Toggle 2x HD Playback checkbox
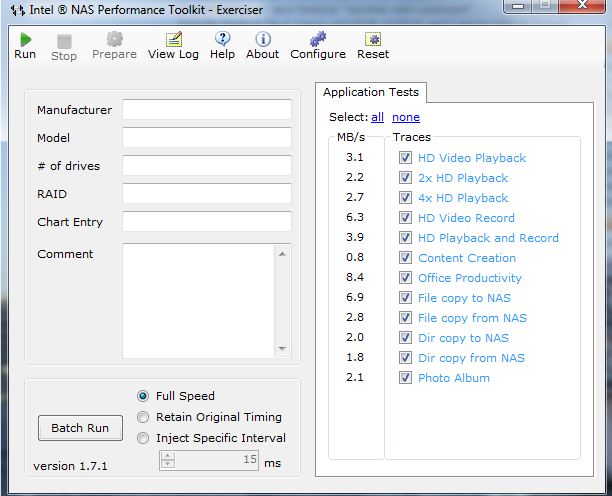Viewport: 612px width, 496px height. click(405, 178)
